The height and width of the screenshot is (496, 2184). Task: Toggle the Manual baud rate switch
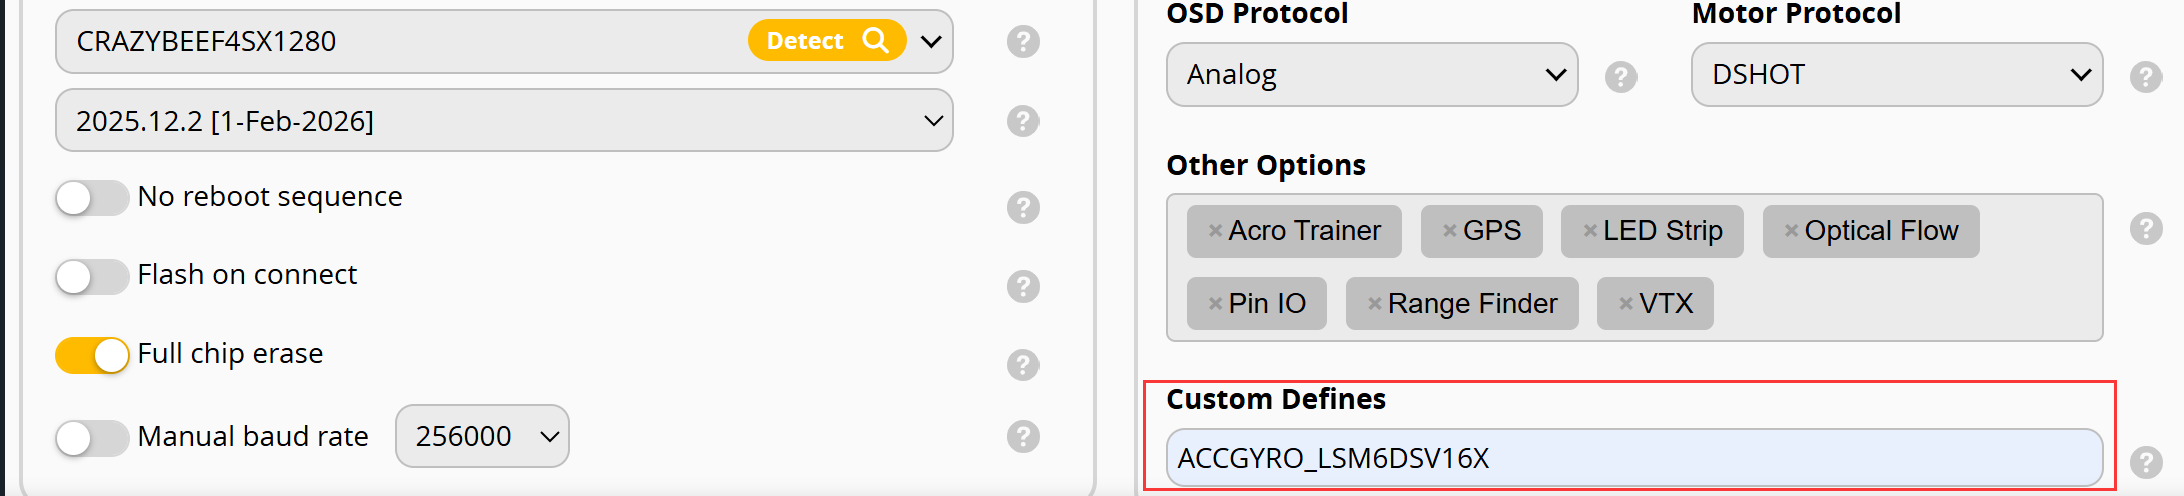click(92, 438)
